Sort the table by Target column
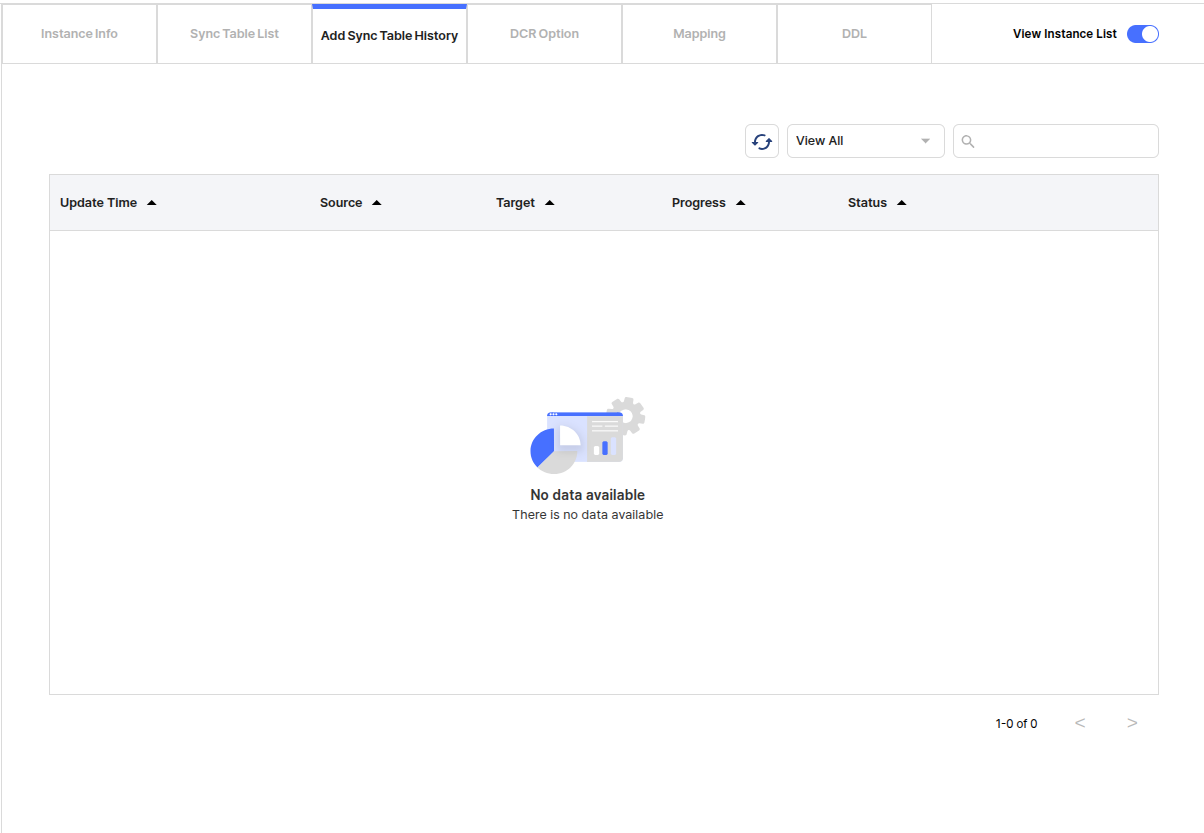The image size is (1204, 833). (x=551, y=202)
